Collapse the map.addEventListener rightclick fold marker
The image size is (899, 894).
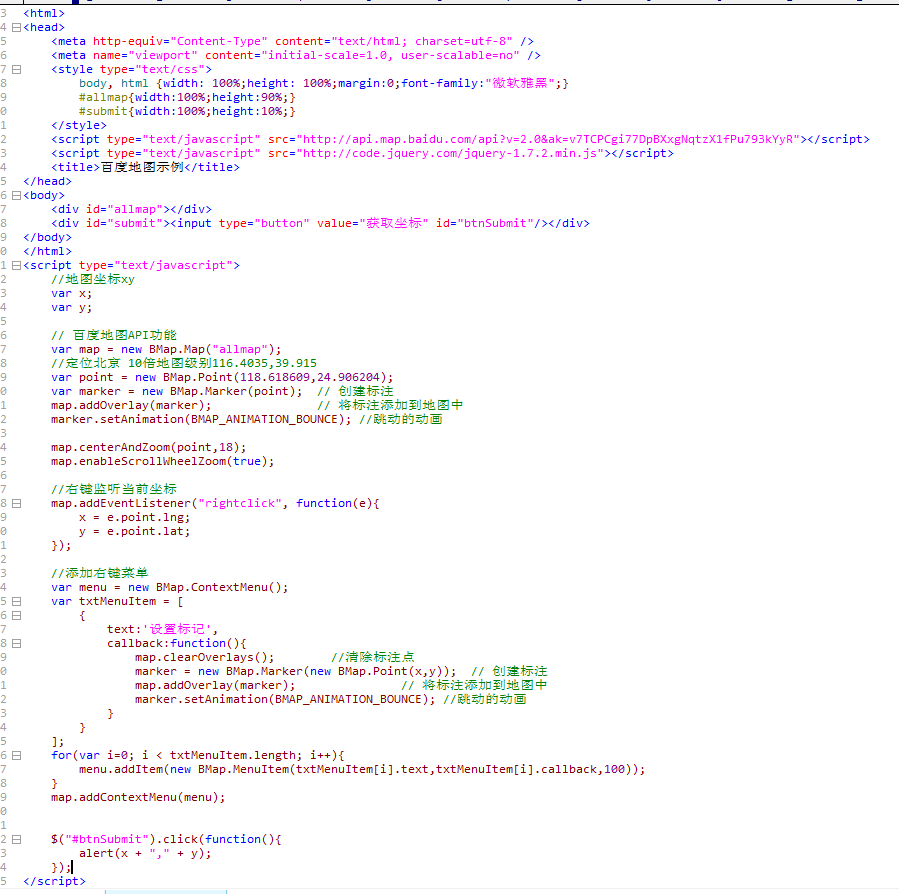pos(16,503)
